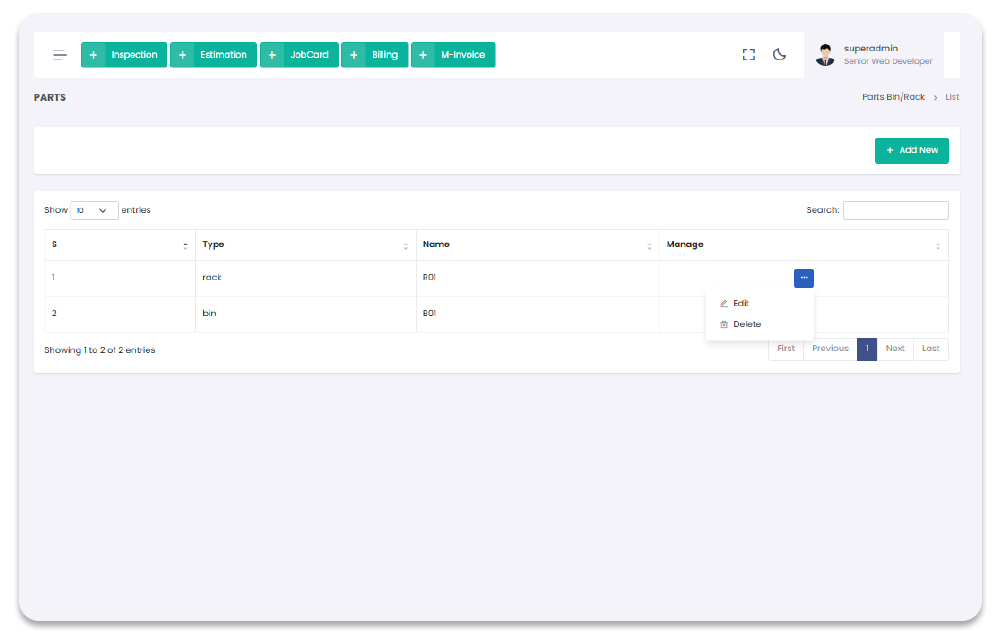Click the plus icon on Estimation button
The image size is (1000, 633).
[x=182, y=55]
